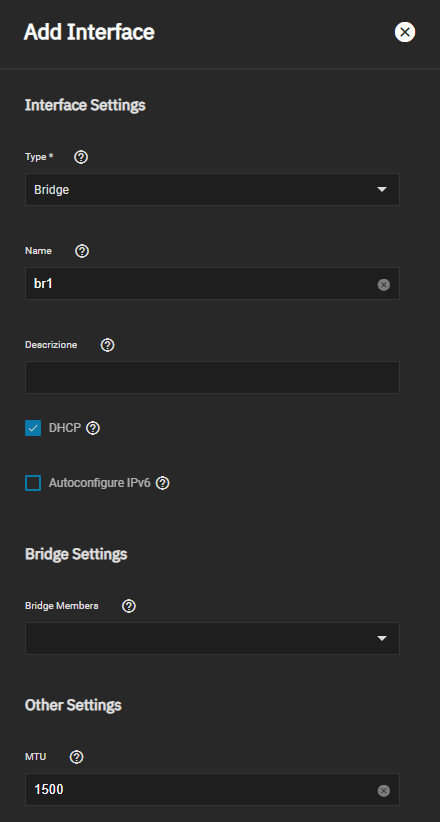
Task: Enable the Autoconfigure IPv6 checkbox
Action: 33,483
